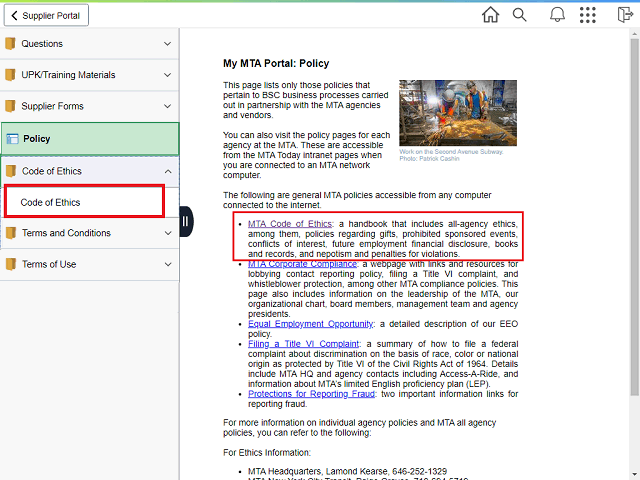
Task: Click the UPK/Training Materials folder icon
Action: point(10,75)
